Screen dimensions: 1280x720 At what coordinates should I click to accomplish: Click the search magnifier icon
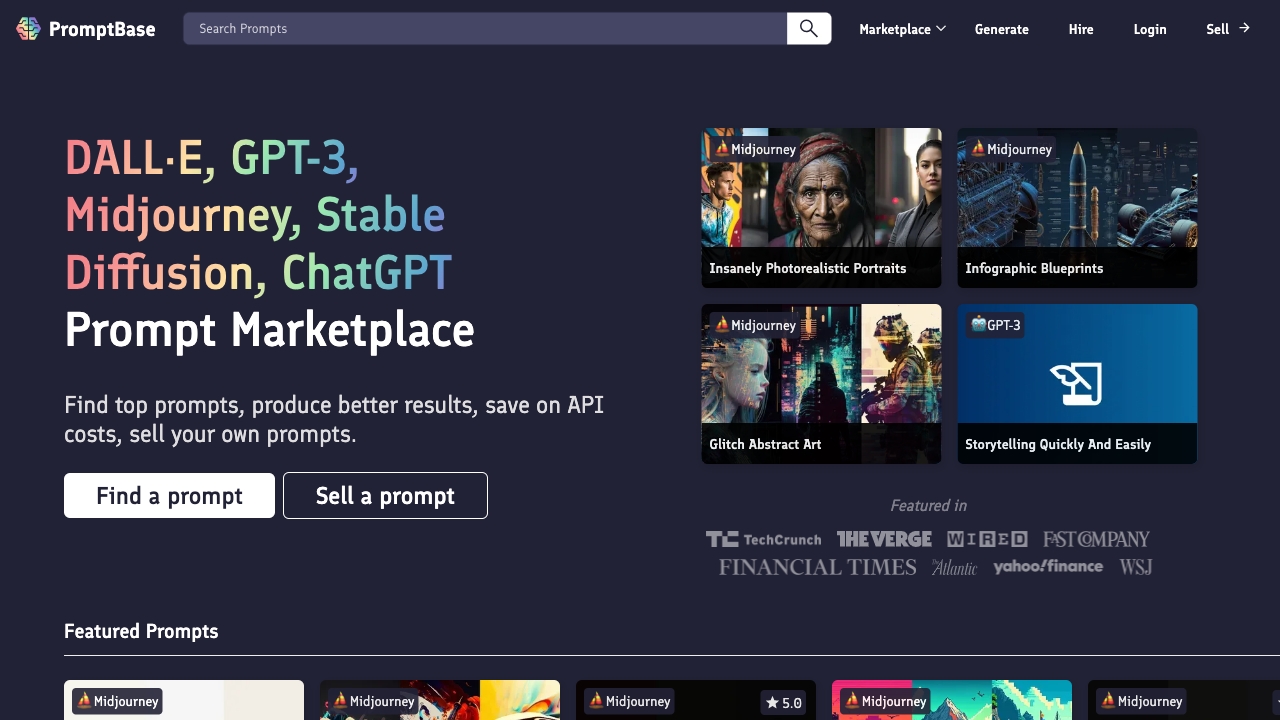(x=808, y=29)
